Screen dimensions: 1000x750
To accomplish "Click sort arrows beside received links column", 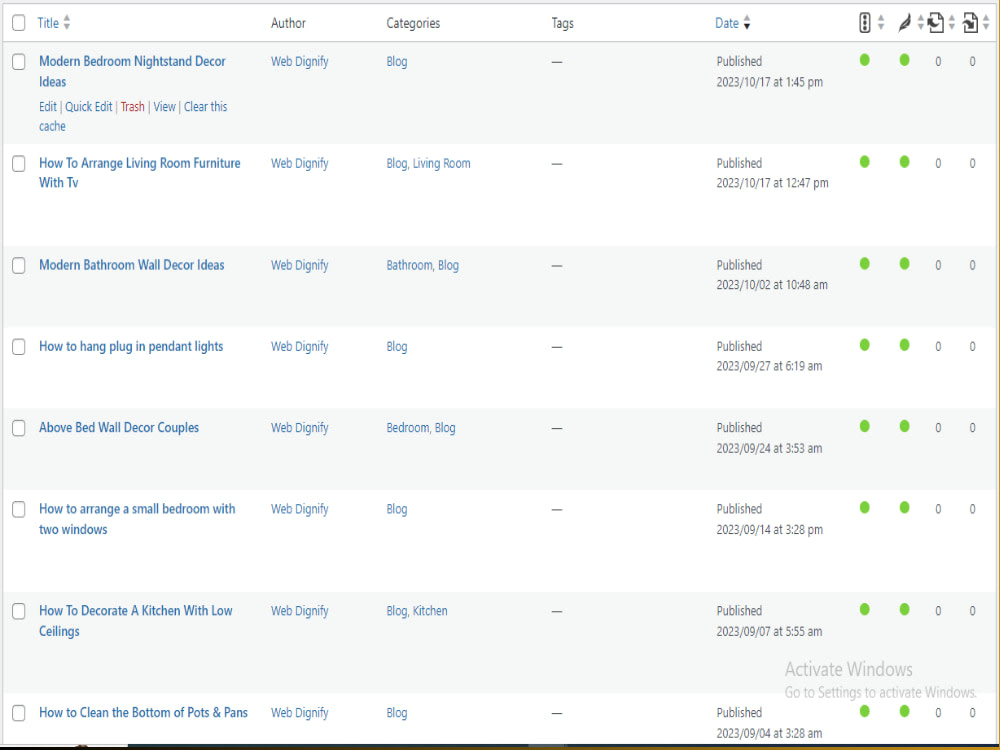I will pyautogui.click(x=986, y=23).
